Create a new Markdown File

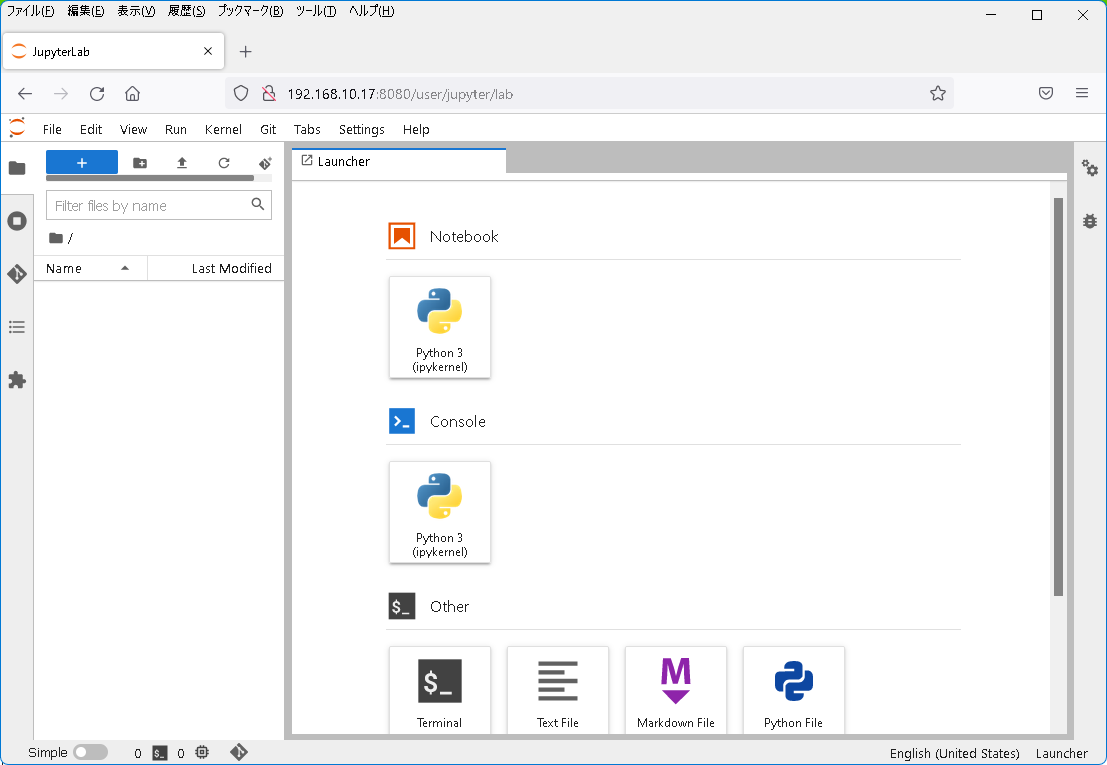tap(676, 689)
